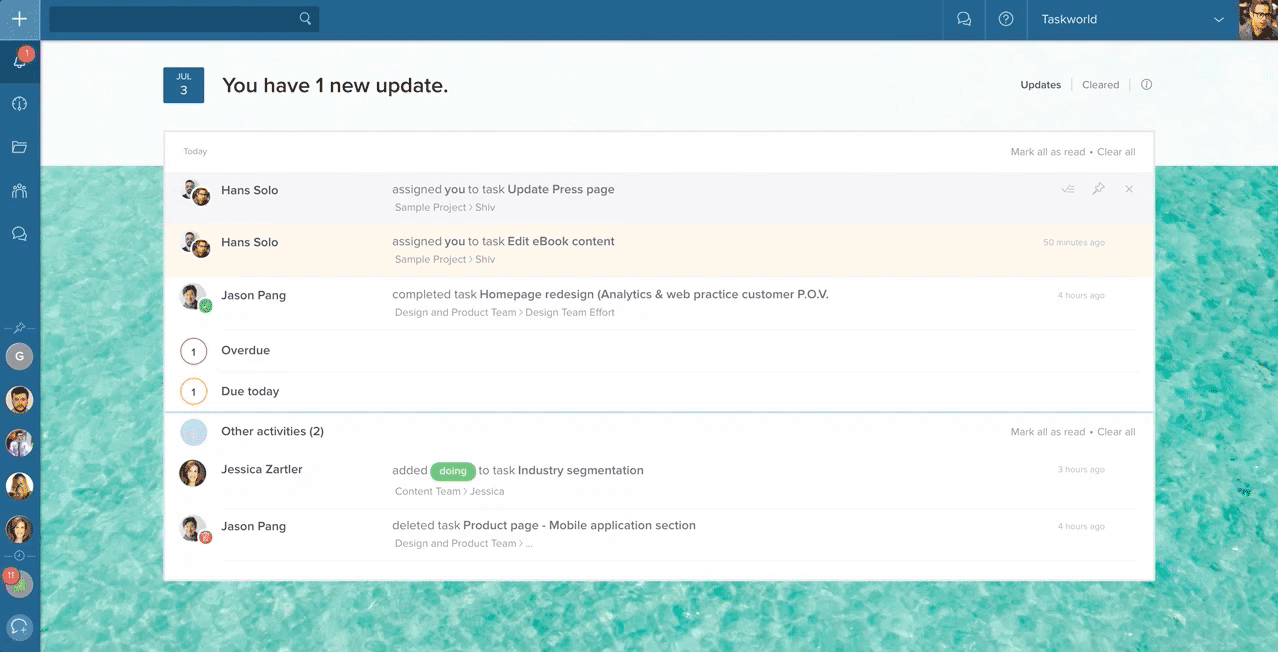Screen dimensions: 1278x652
Task: Click Sample Project breadcrumb under Update Press page
Action: pyautogui.click(x=431, y=207)
